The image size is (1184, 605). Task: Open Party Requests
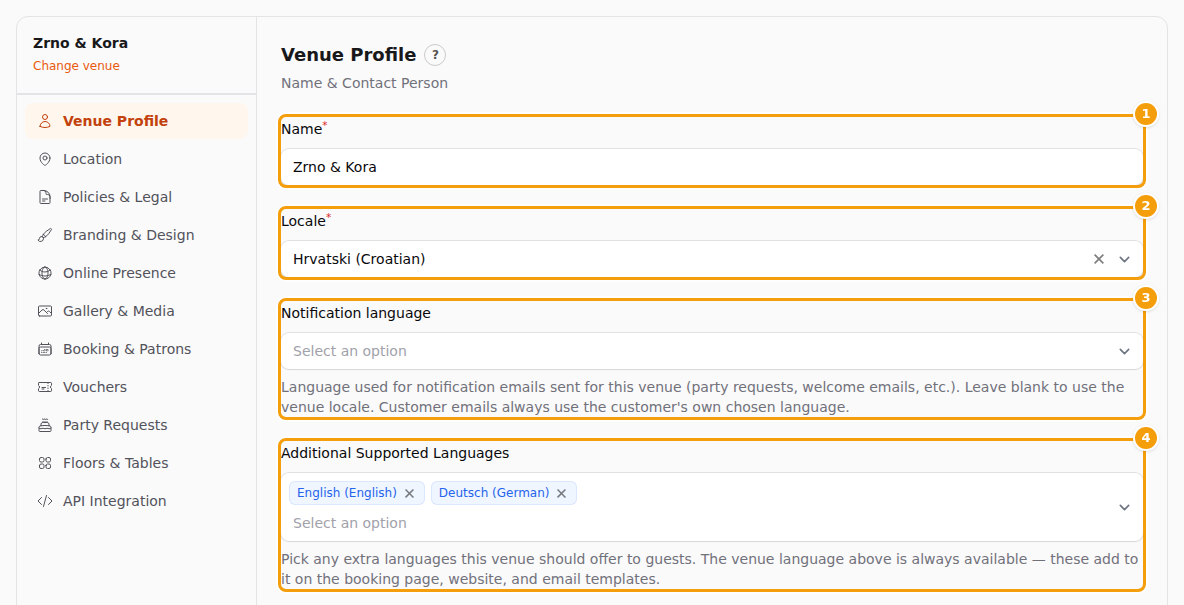click(137, 425)
